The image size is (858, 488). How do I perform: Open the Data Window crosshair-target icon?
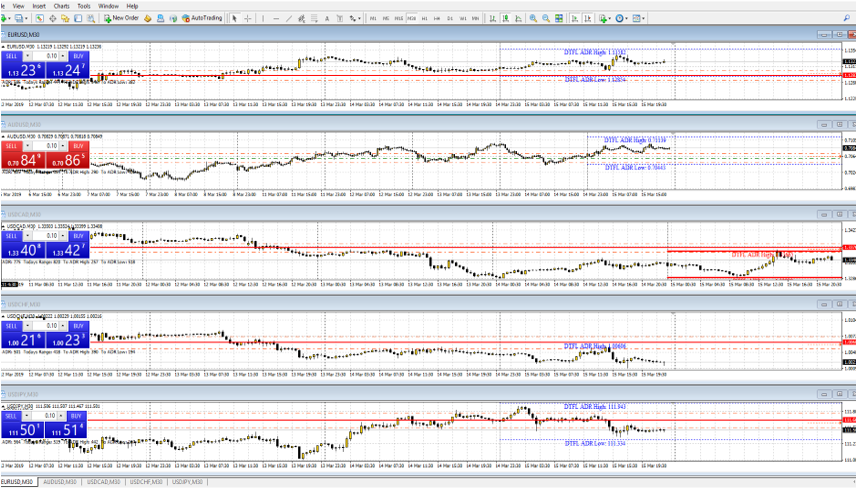[53, 18]
